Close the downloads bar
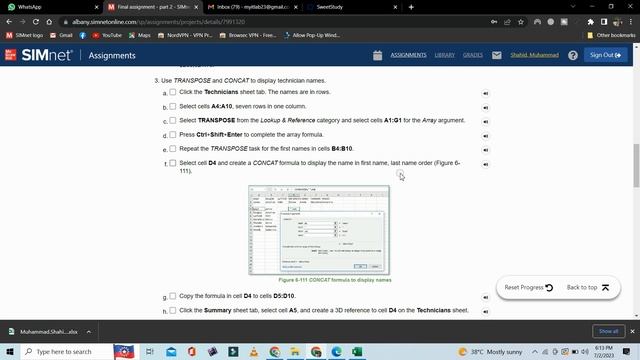 click(632, 331)
